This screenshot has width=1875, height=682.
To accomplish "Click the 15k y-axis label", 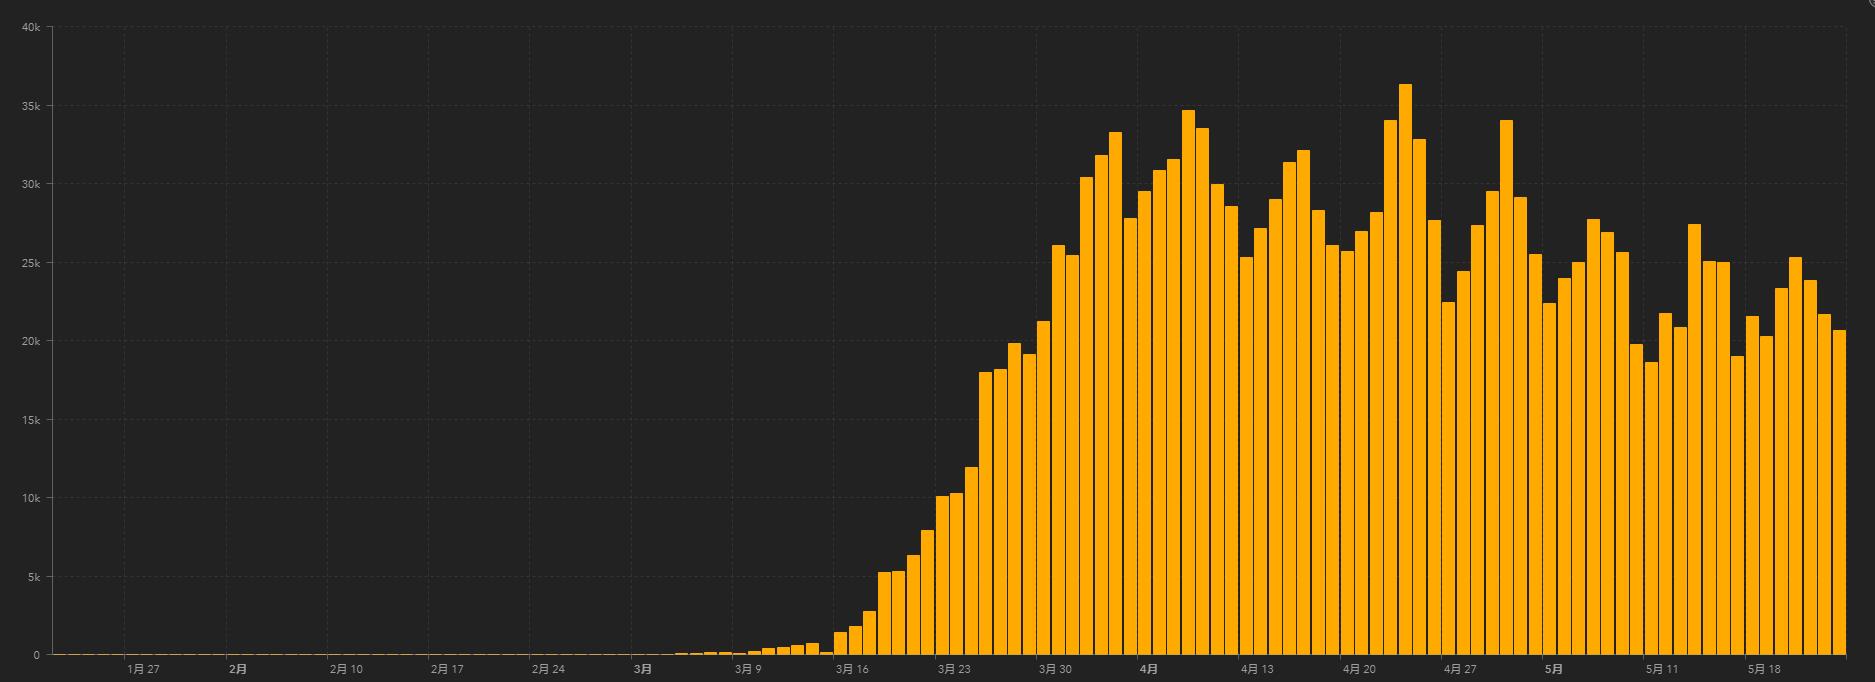I will pyautogui.click(x=30, y=420).
